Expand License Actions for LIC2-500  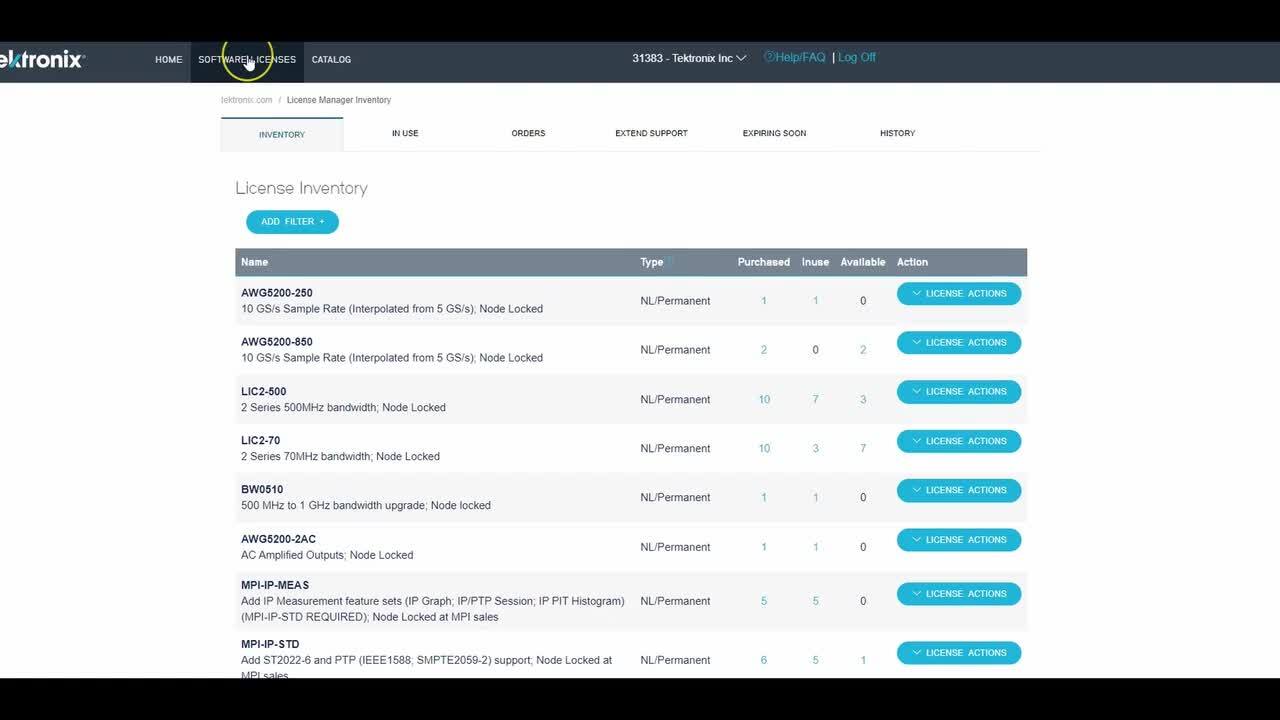point(958,391)
